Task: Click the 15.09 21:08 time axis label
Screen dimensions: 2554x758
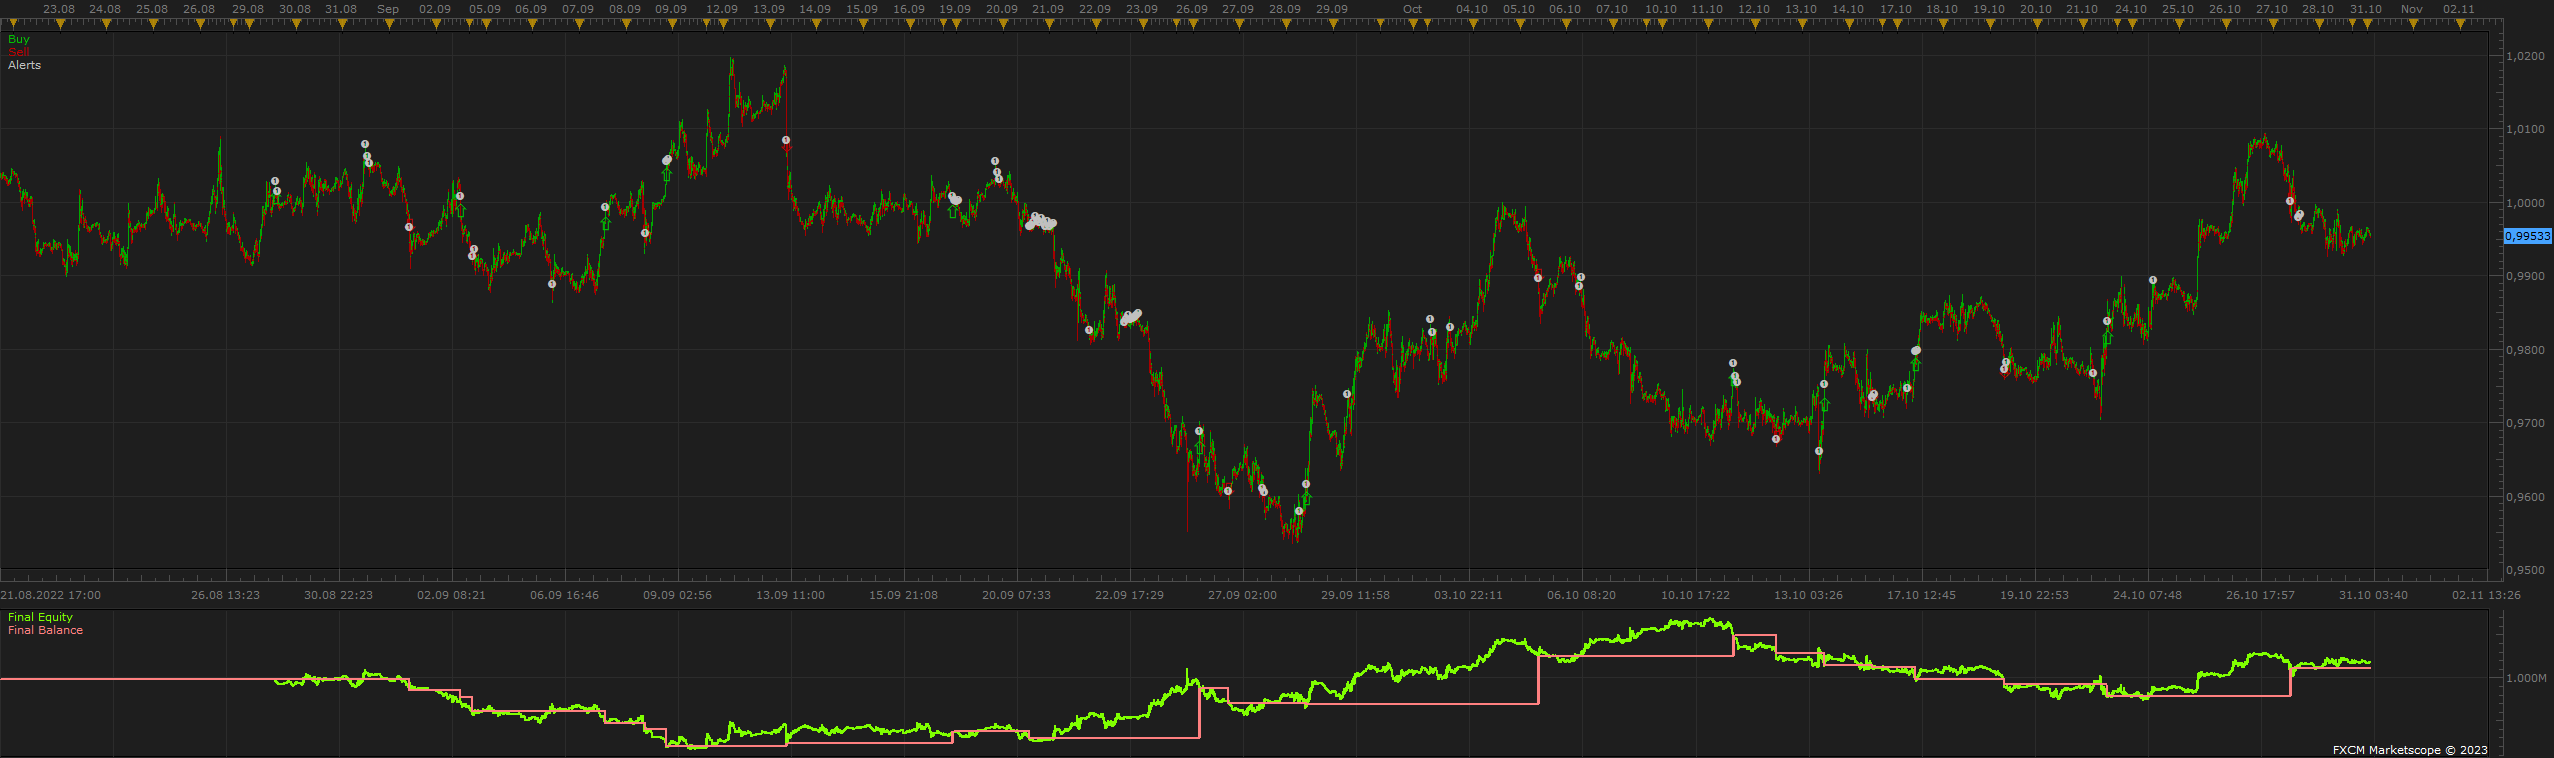Action: [903, 595]
